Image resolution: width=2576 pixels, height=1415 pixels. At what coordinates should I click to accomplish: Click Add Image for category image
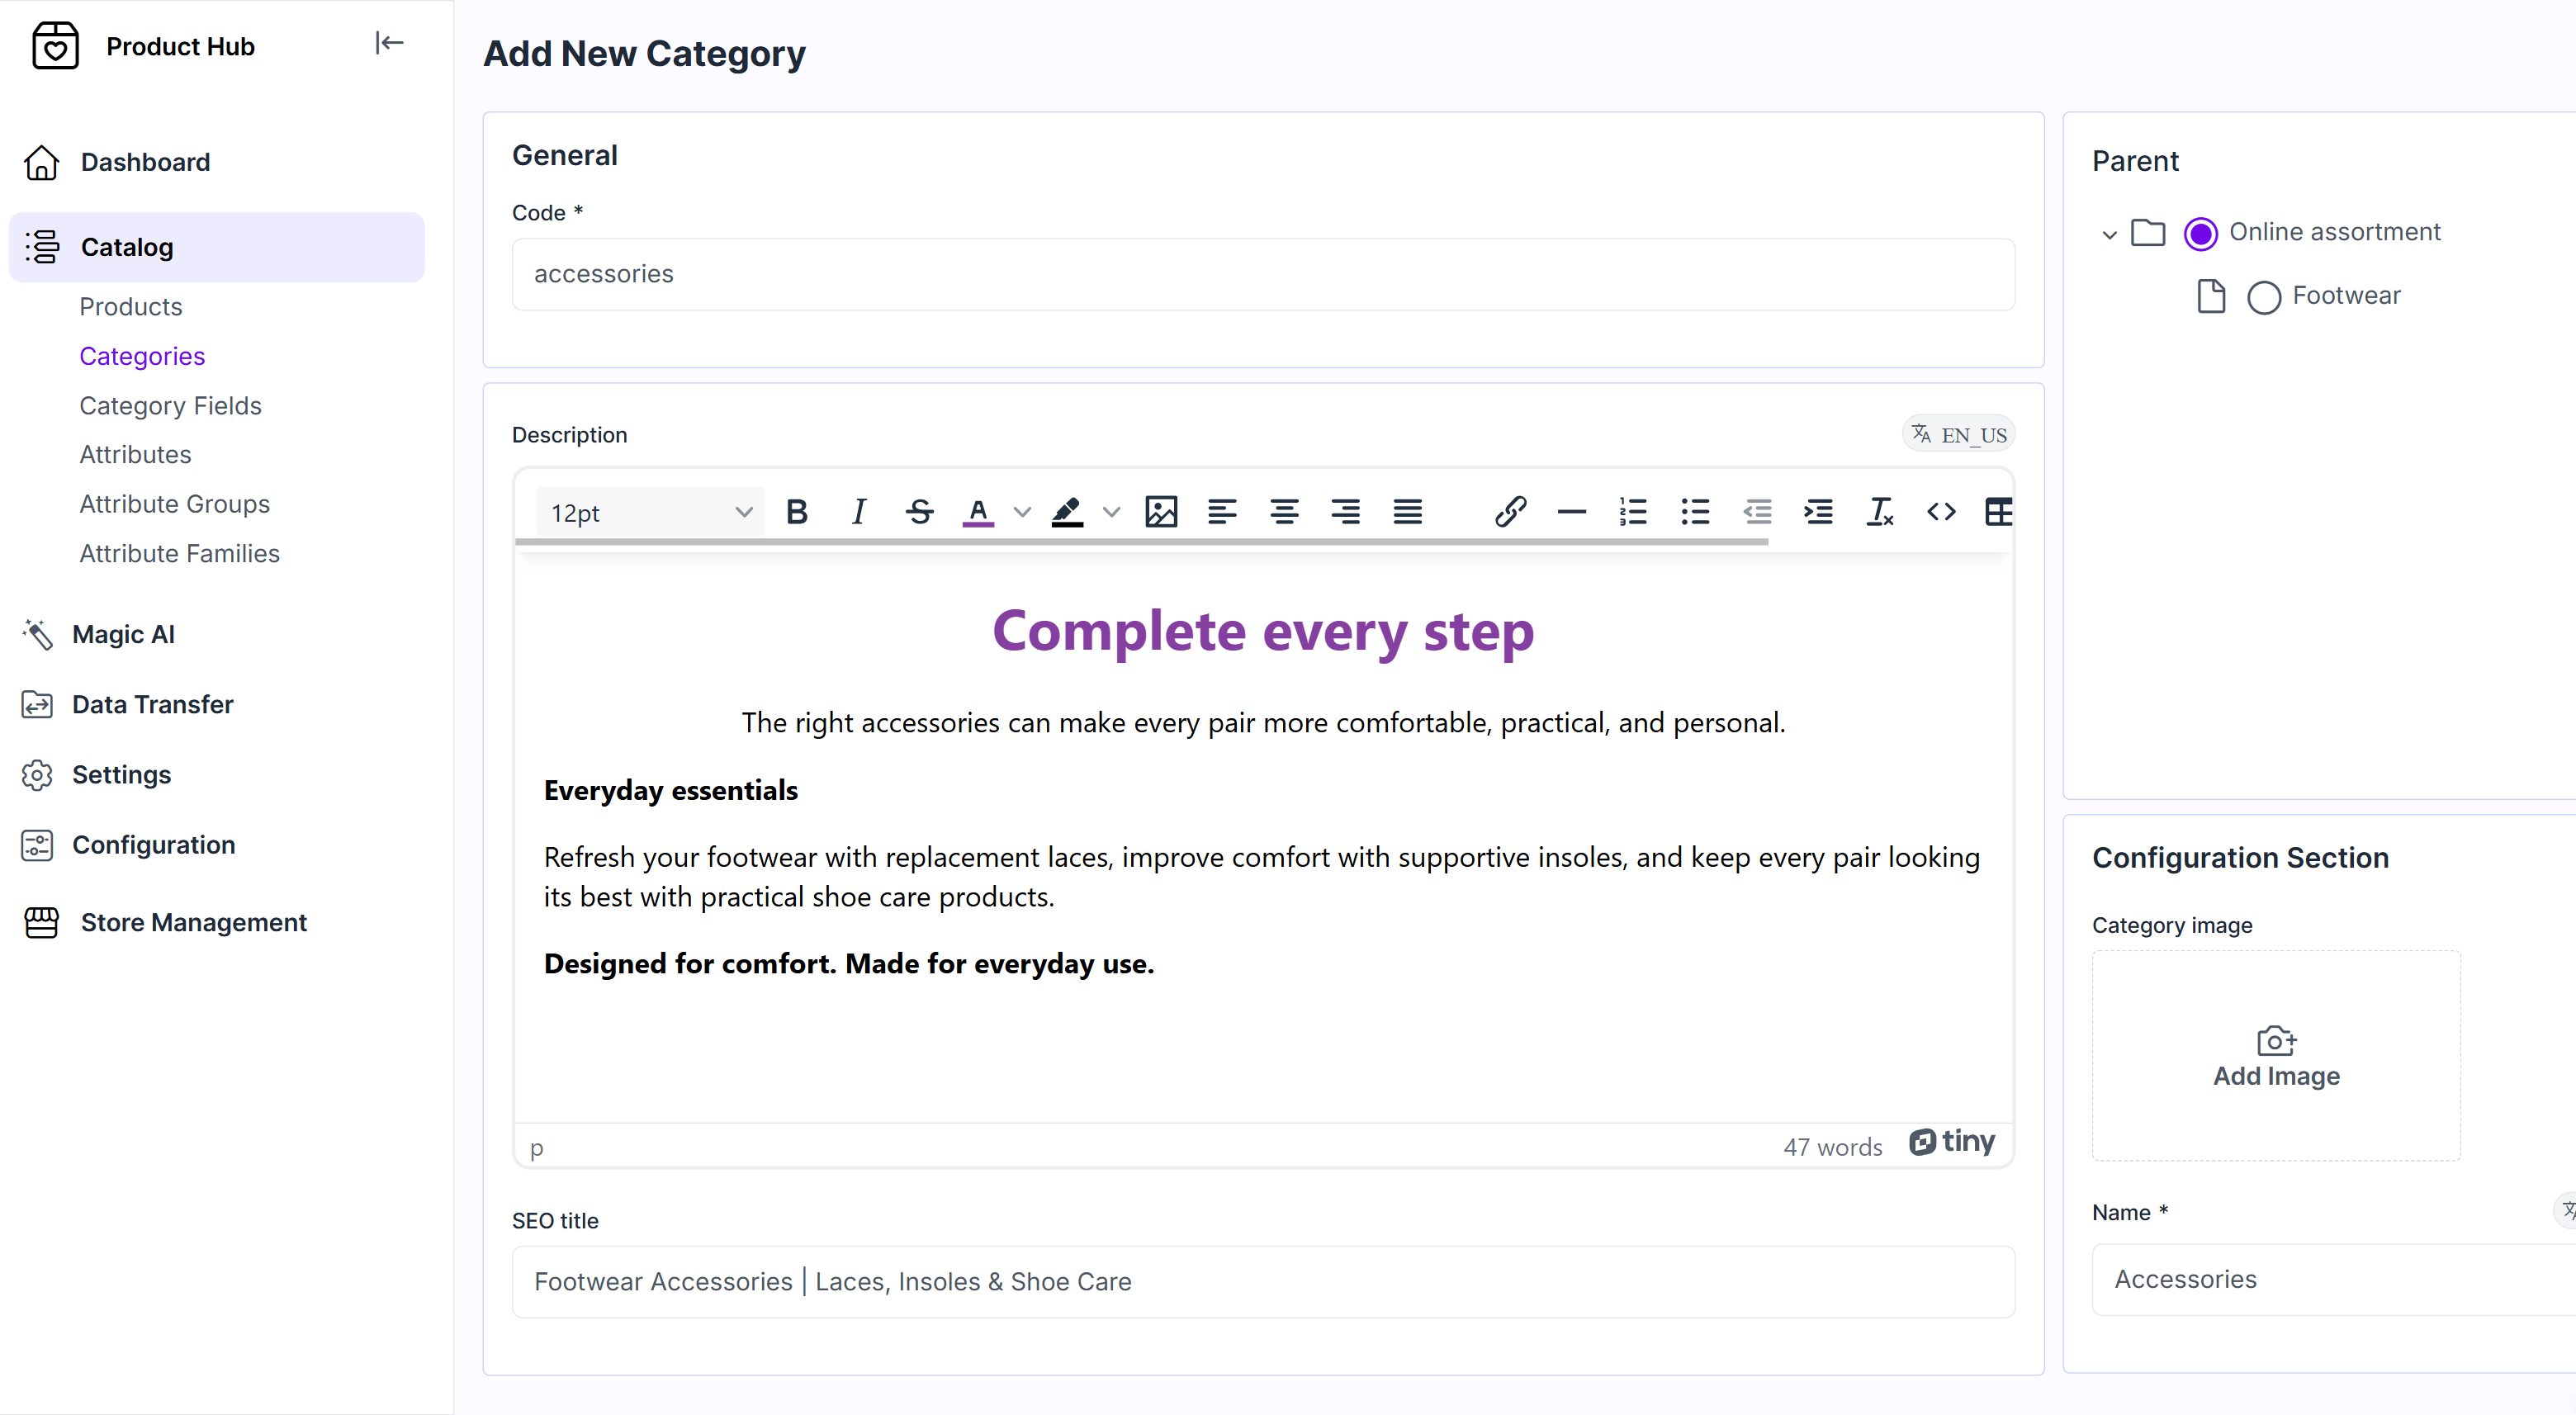(x=2275, y=1056)
